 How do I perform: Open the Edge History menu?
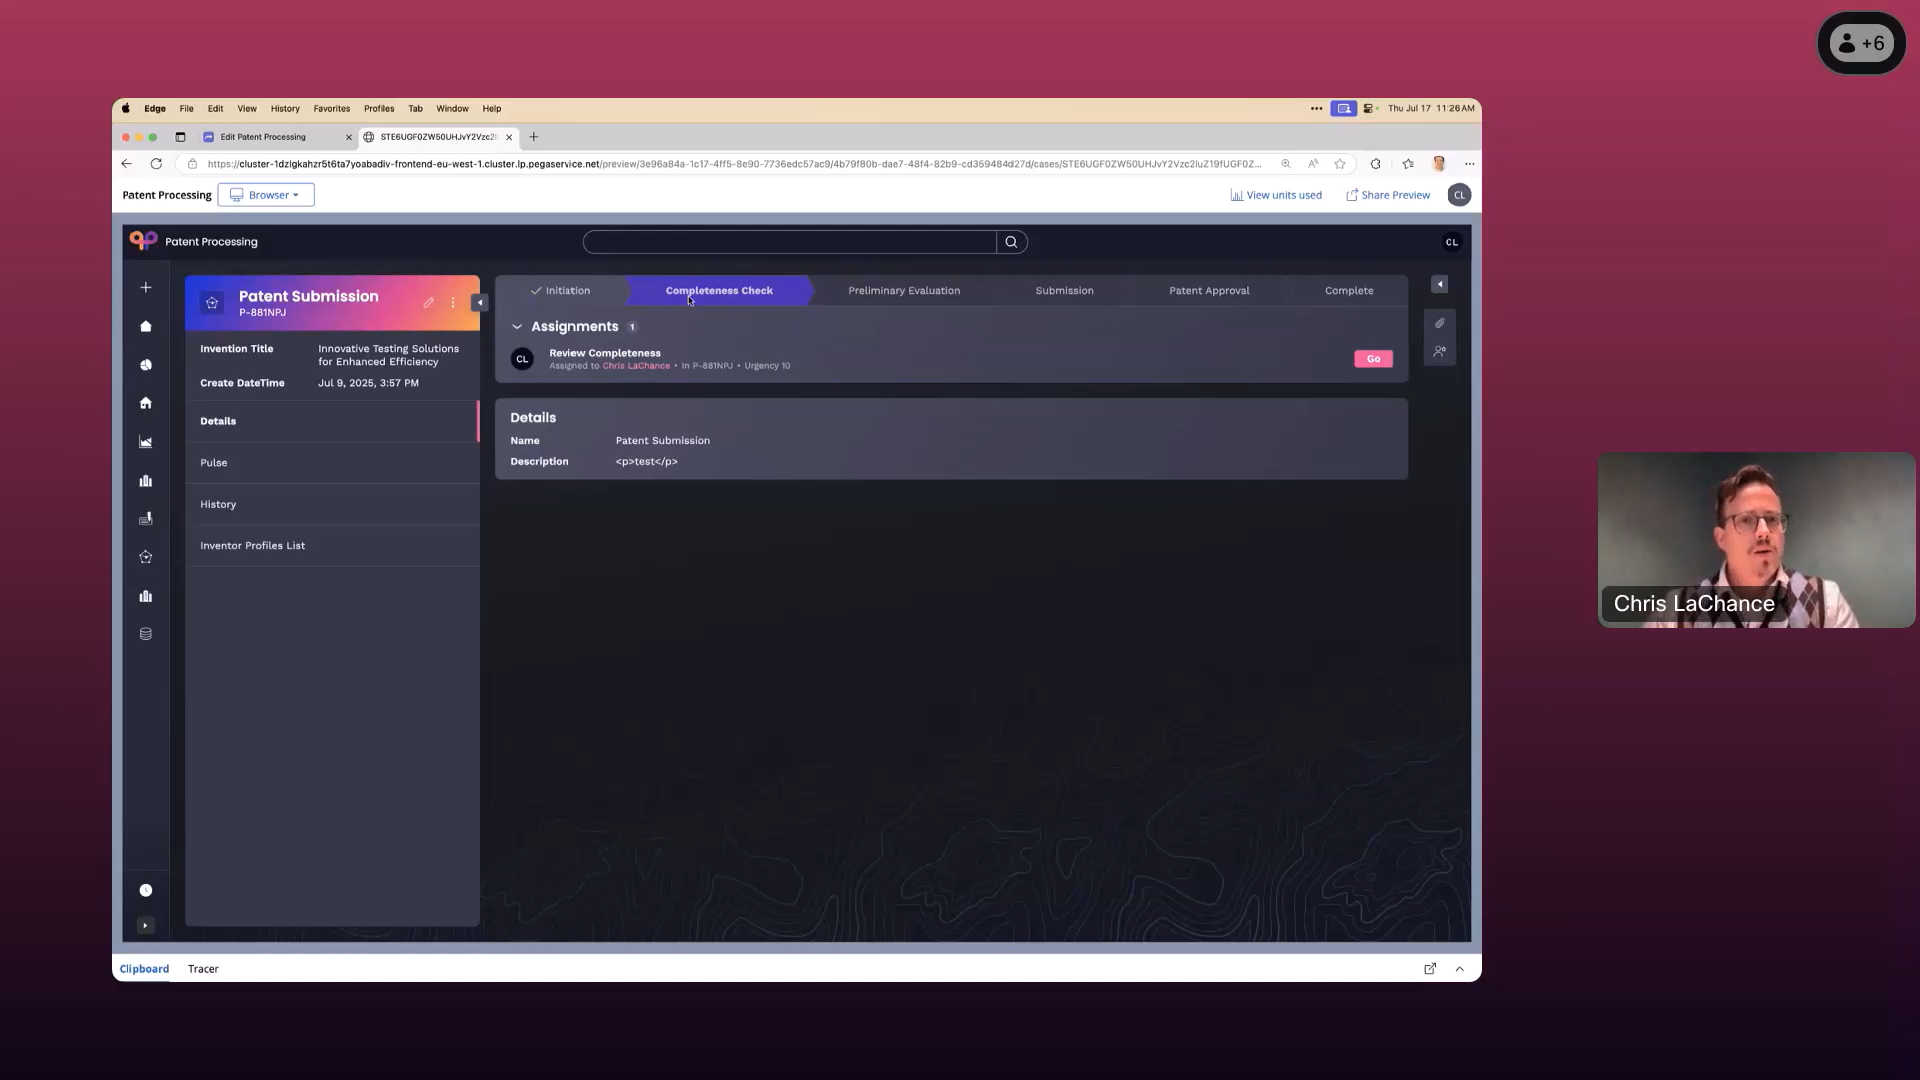coord(284,109)
